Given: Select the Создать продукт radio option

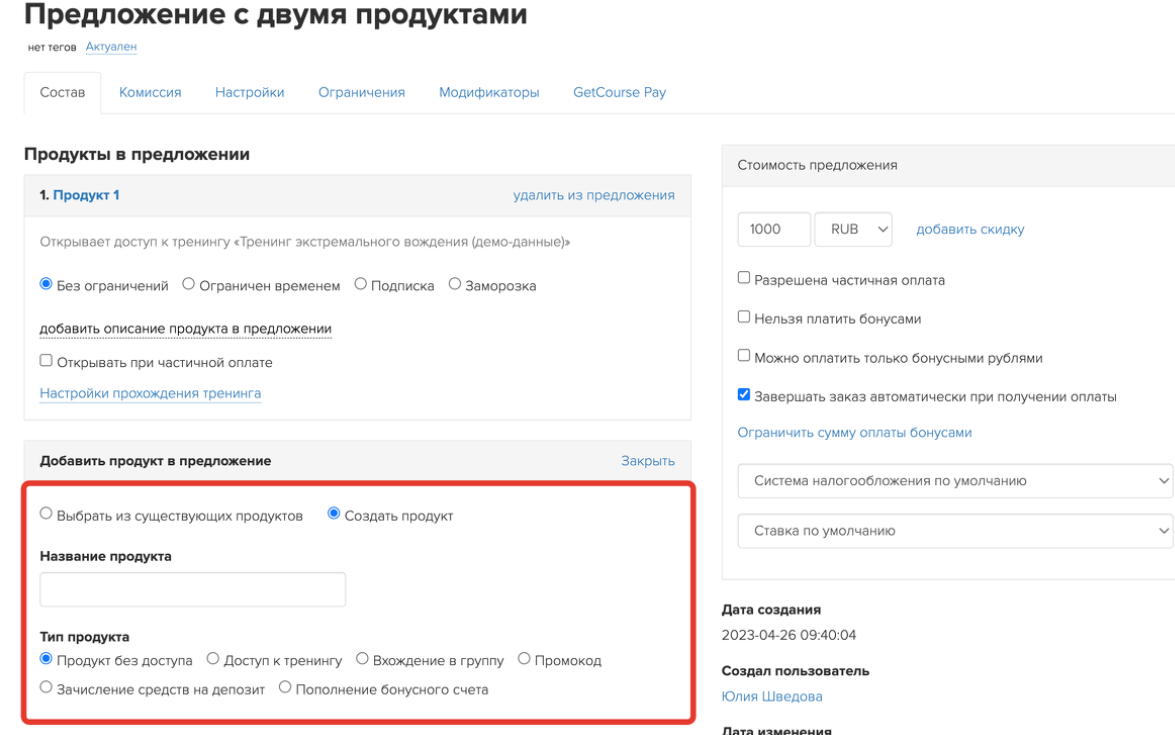Looking at the screenshot, I should pyautogui.click(x=333, y=514).
